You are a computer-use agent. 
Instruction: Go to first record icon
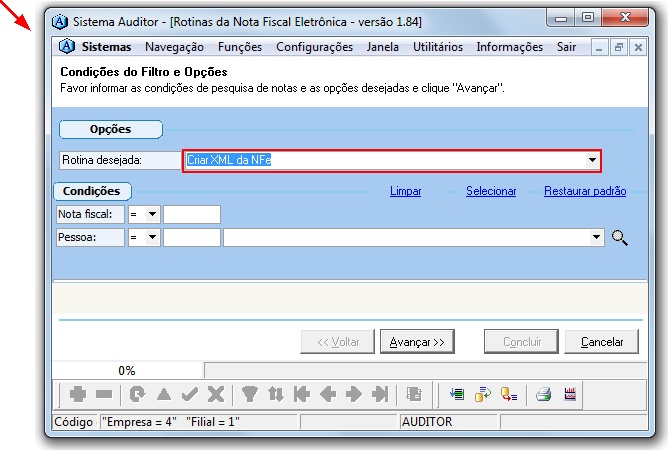pyautogui.click(x=302, y=394)
